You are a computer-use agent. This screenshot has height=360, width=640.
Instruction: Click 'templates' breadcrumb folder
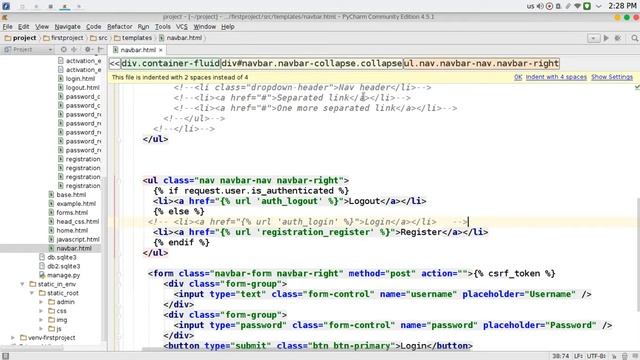(133, 38)
